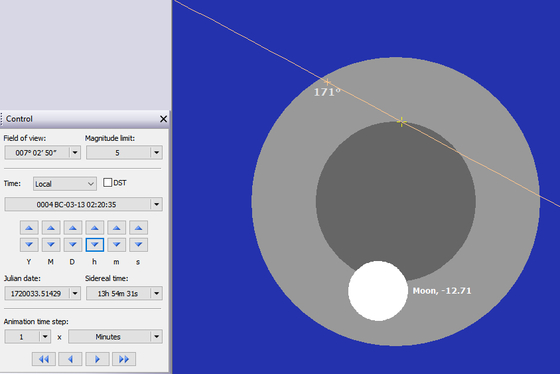Open the Minutes time step unit dropdown
Viewport: 560px width, 374px height.
(x=156, y=336)
